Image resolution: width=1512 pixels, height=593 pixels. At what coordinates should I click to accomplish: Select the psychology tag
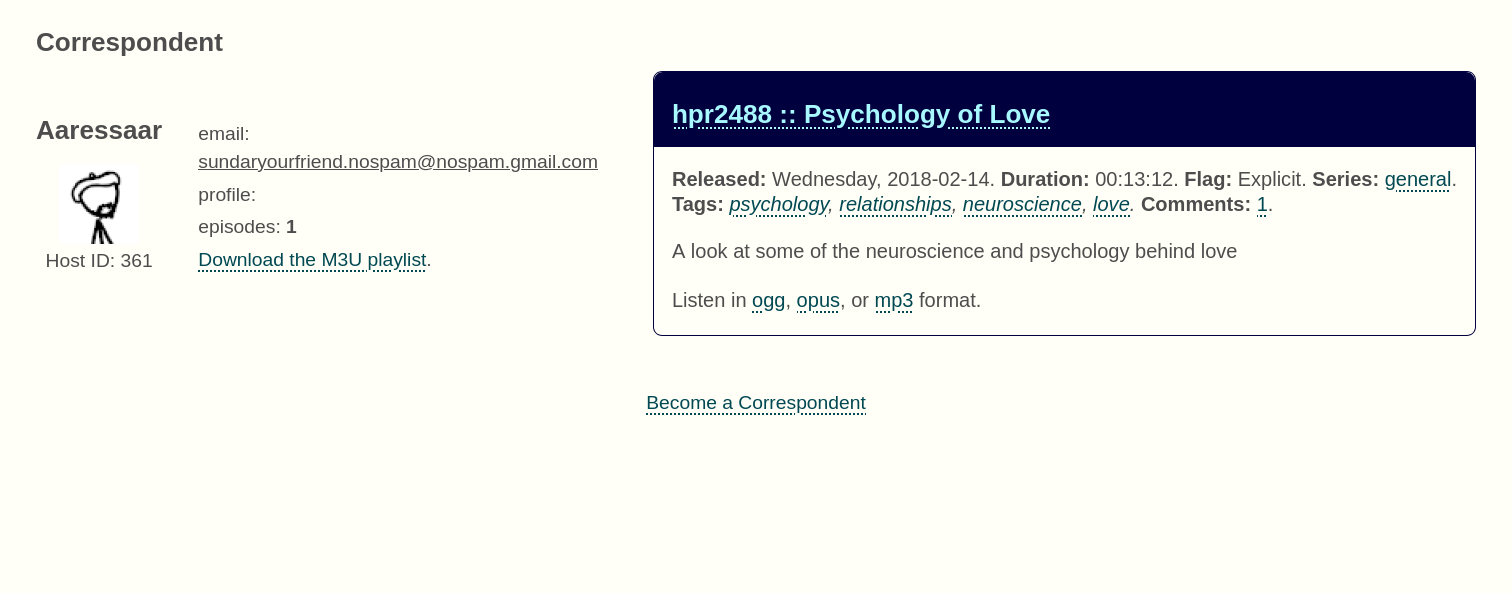[778, 205]
